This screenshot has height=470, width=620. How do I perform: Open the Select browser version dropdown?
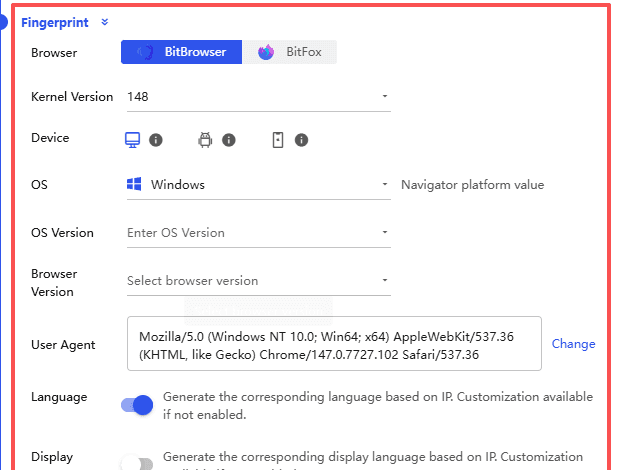(259, 281)
